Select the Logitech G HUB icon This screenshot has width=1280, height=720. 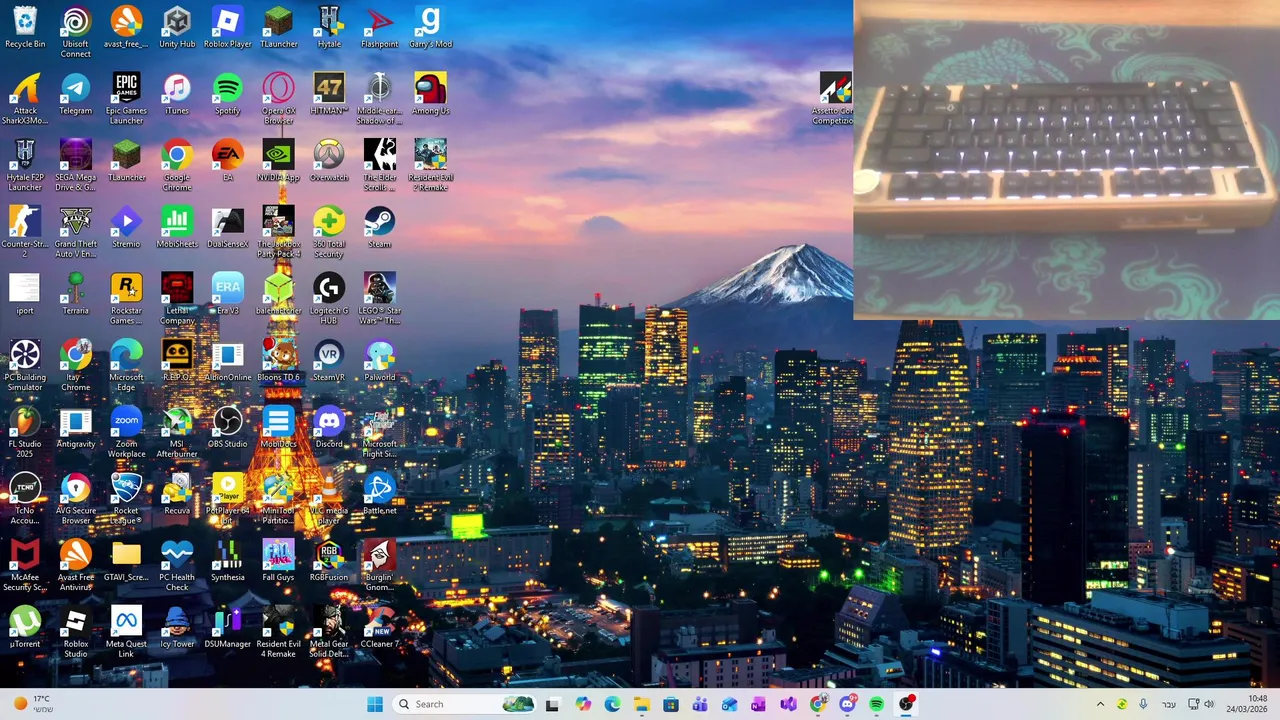coord(329,299)
